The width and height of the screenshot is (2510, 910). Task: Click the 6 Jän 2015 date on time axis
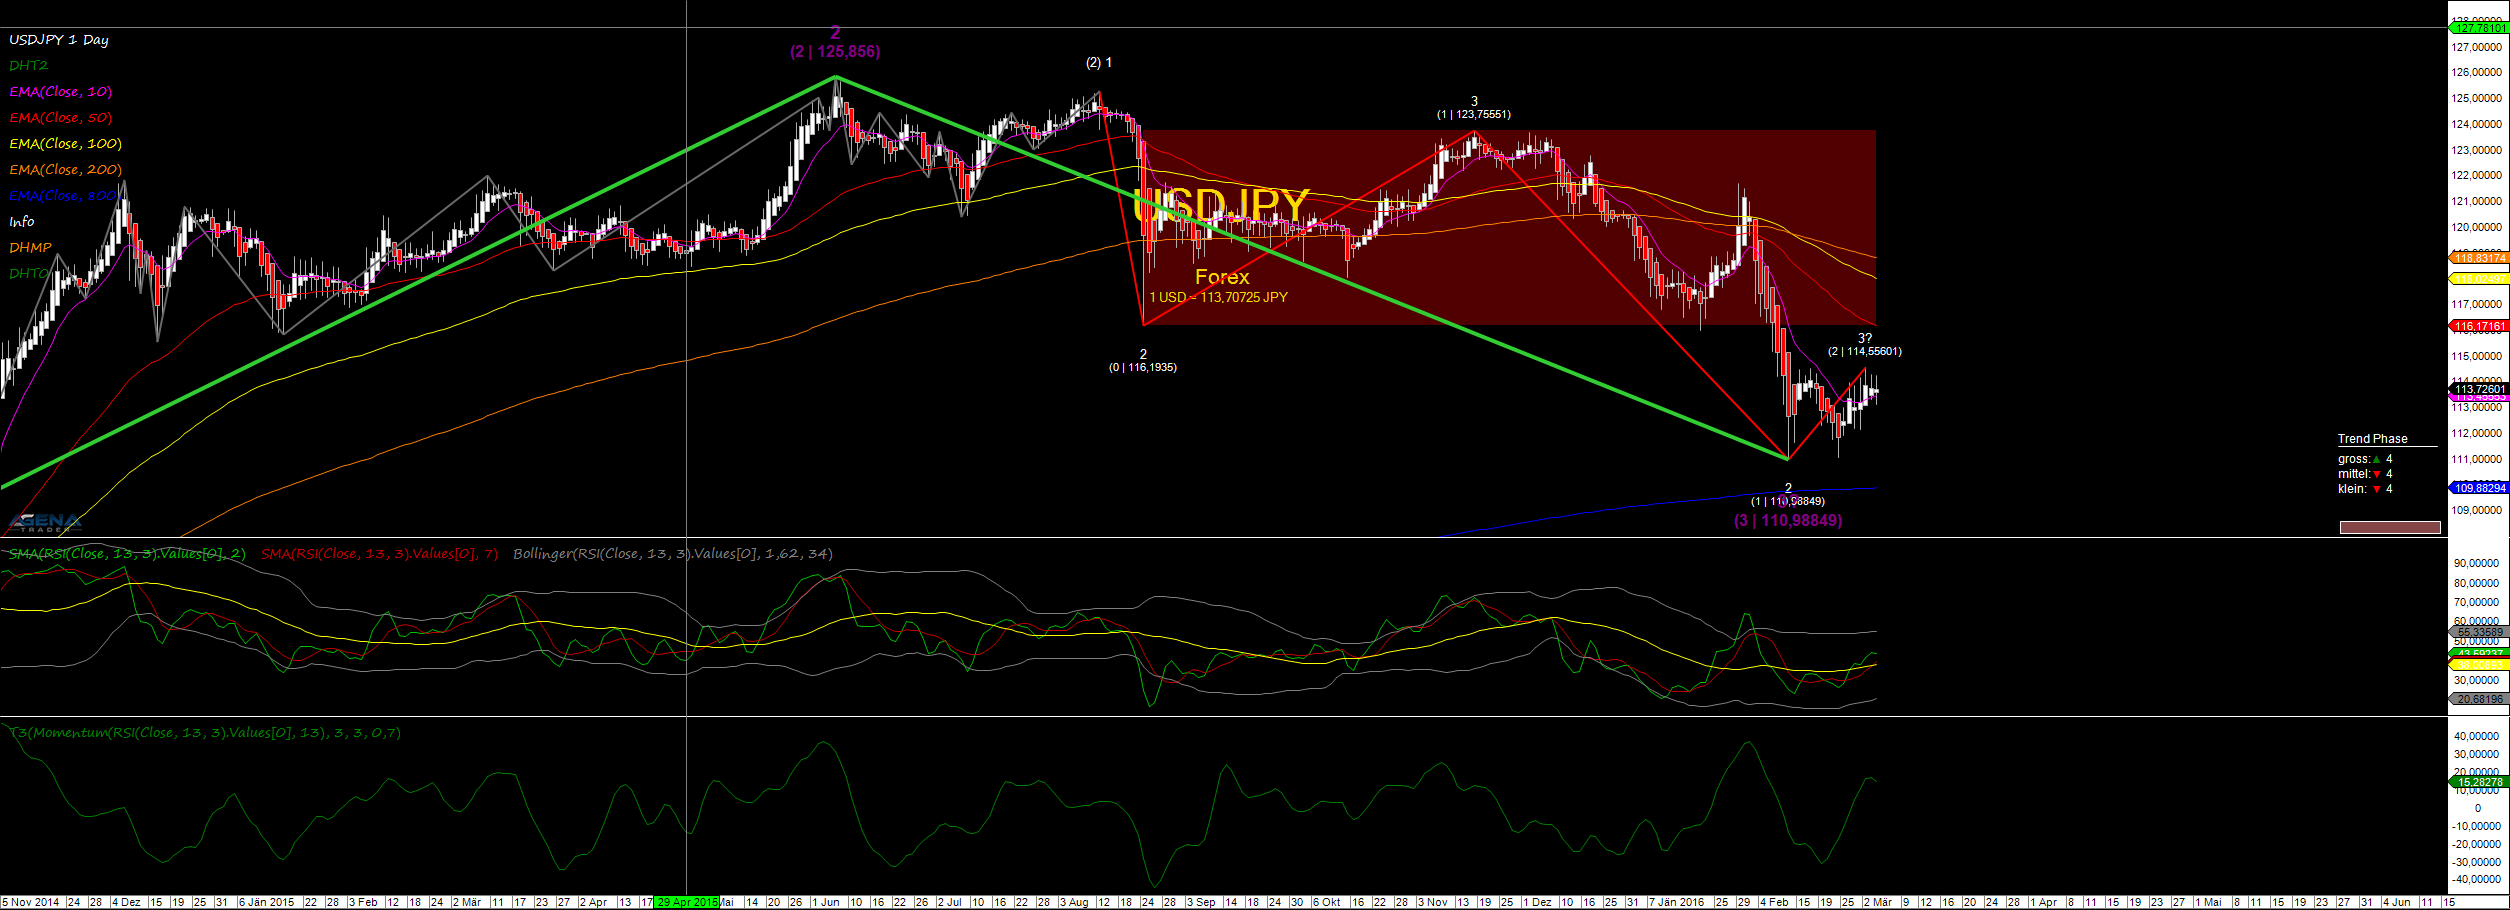266,903
